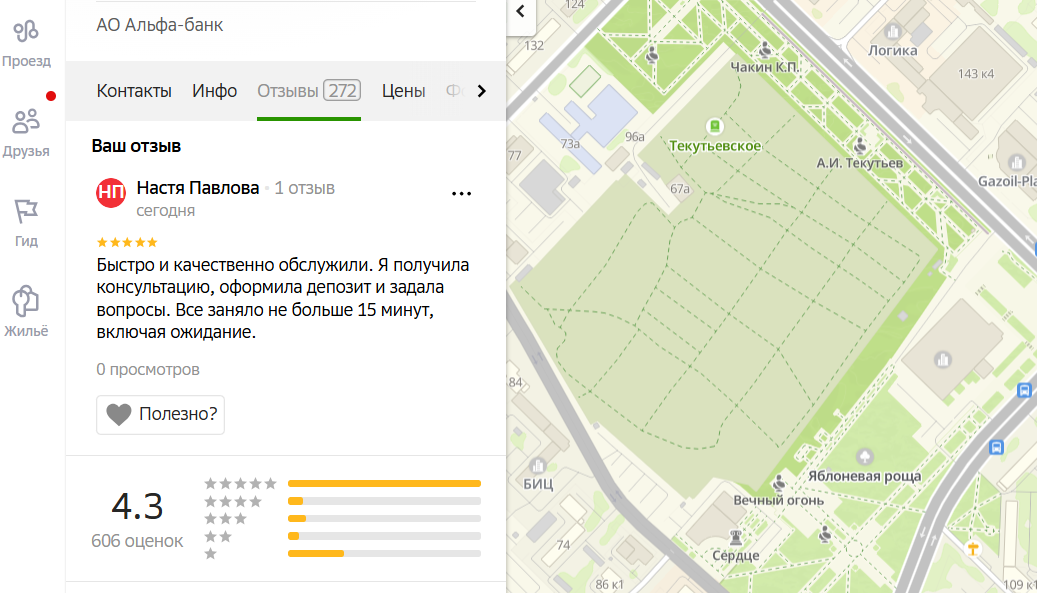Click the 4.3 overall rating value
This screenshot has width=1037, height=593.
(137, 506)
